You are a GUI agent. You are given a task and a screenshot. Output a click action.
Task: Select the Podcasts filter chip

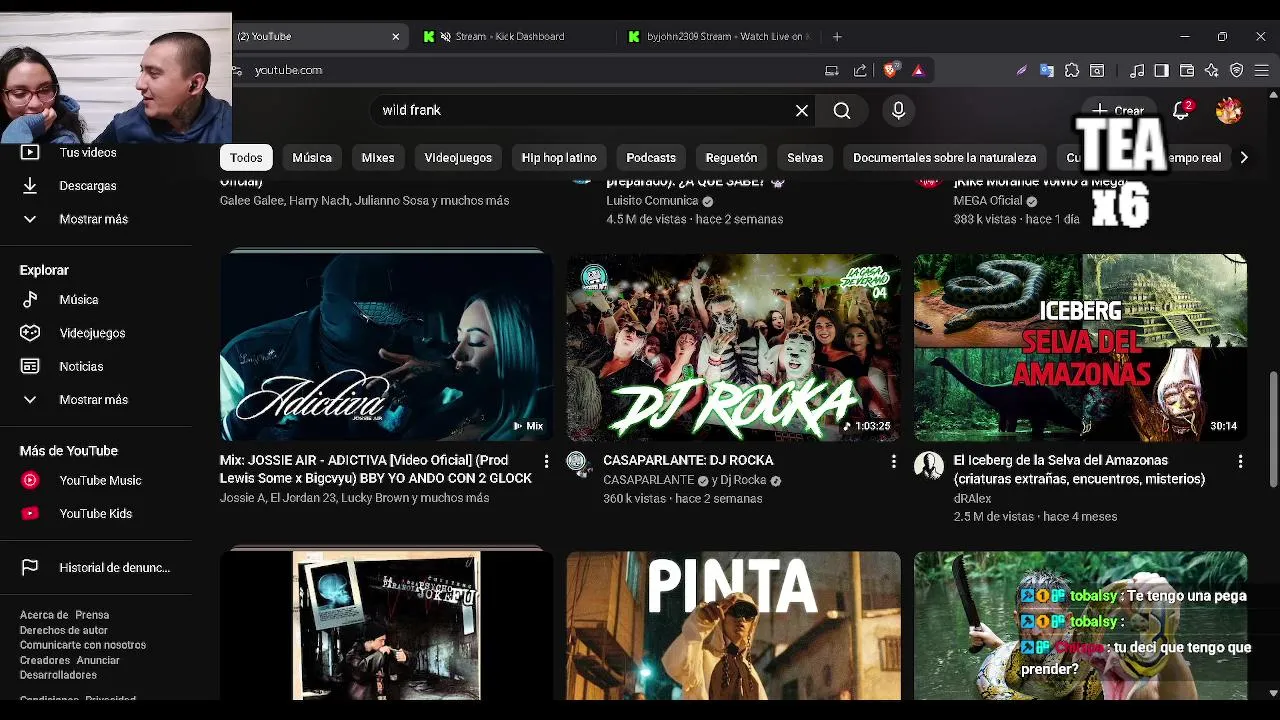[x=651, y=158]
